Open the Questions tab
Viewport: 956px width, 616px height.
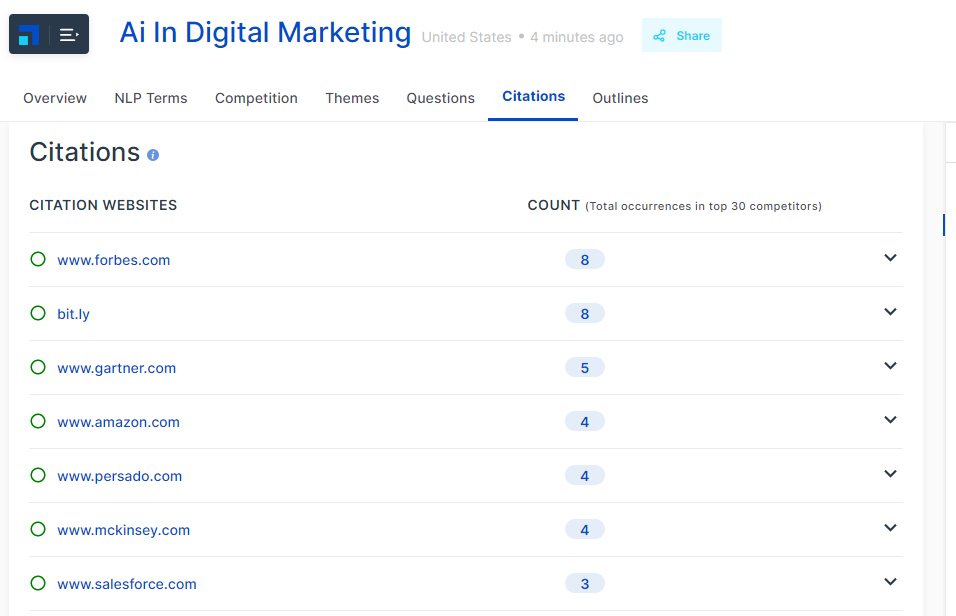440,98
